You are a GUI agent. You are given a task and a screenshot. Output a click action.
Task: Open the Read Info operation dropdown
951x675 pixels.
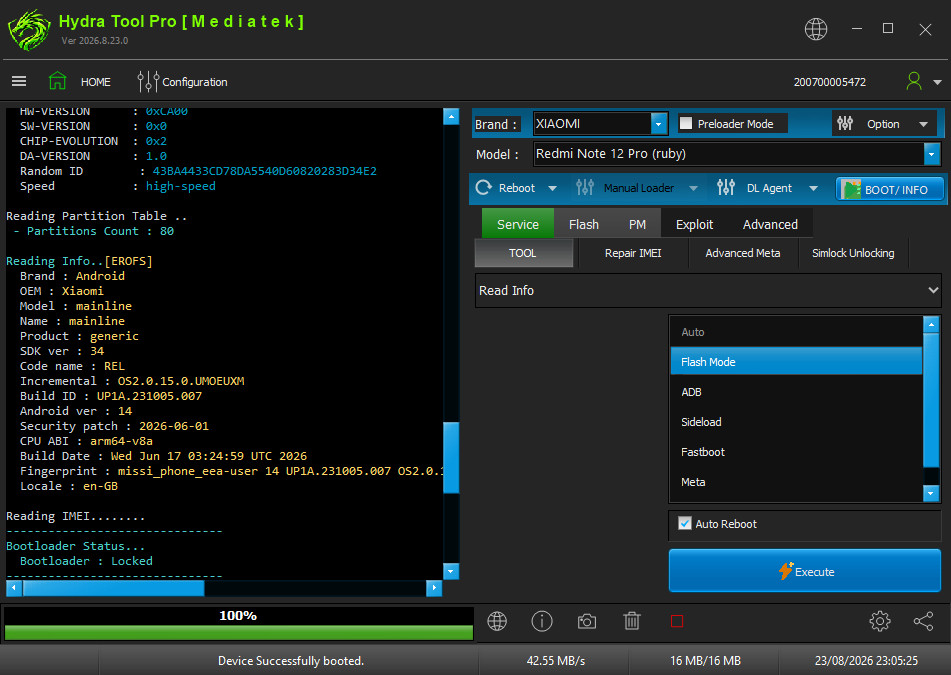coord(708,290)
